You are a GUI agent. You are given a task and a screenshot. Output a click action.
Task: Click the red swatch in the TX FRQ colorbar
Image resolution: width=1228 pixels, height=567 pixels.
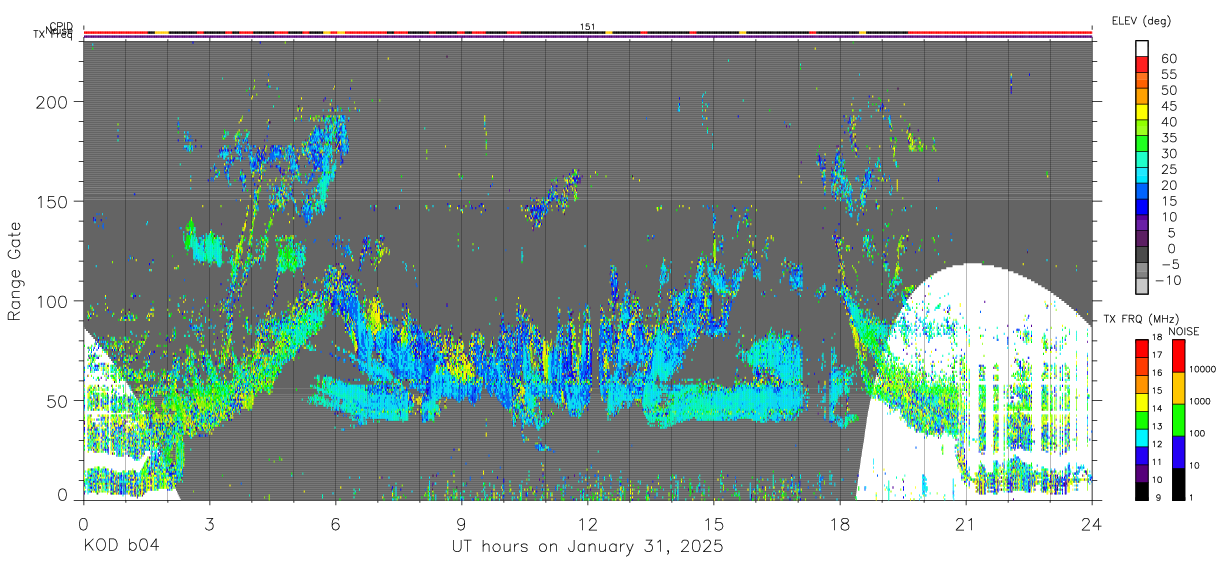pos(1142,347)
